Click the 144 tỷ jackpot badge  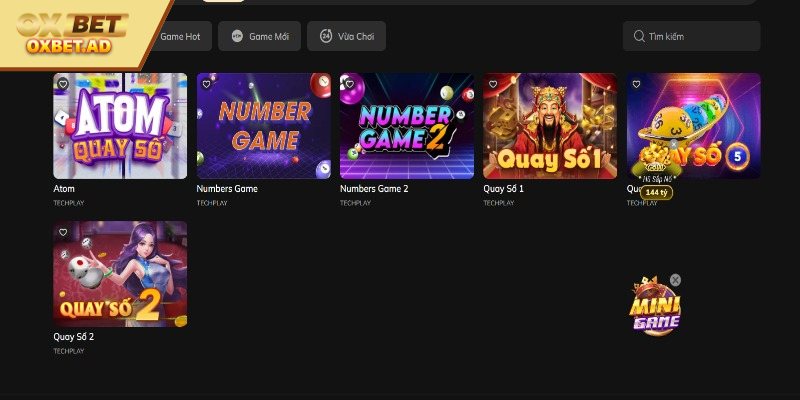tap(655, 192)
